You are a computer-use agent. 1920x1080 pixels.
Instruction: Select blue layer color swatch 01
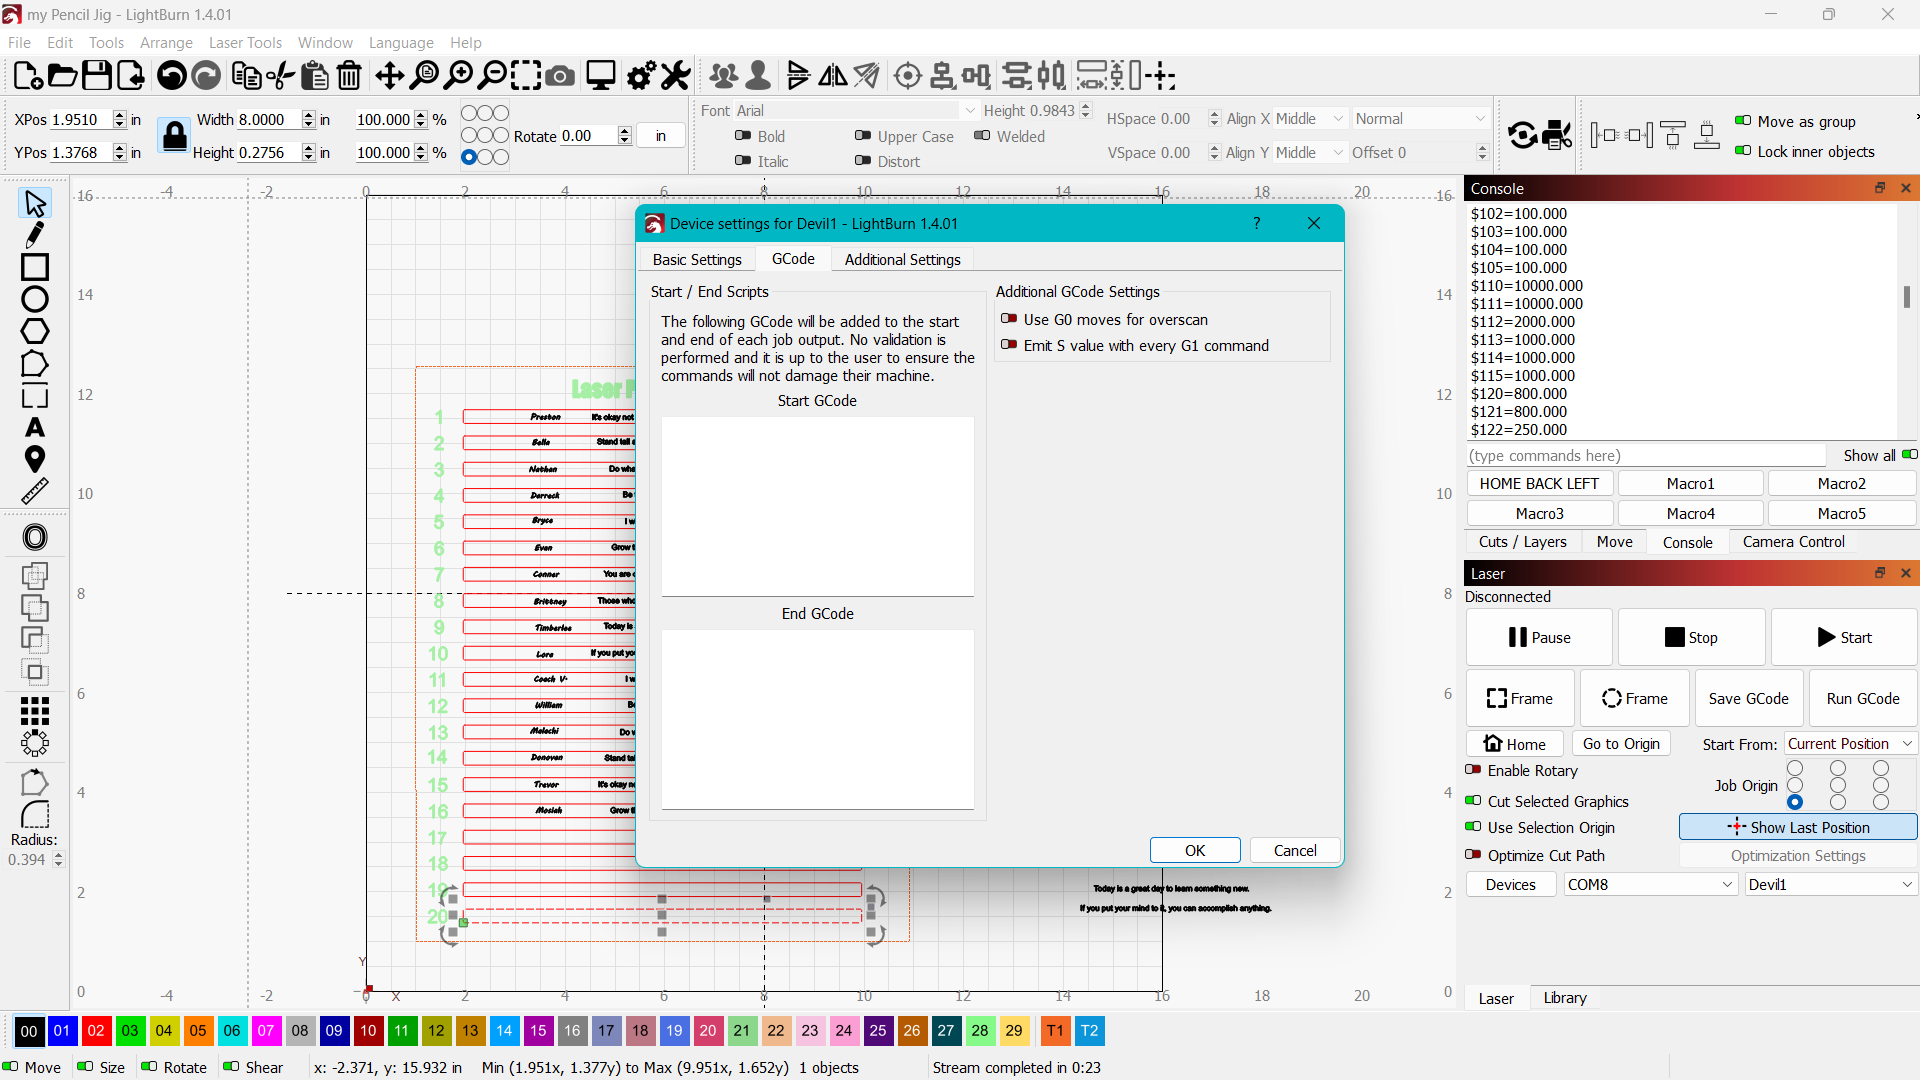click(x=62, y=1030)
